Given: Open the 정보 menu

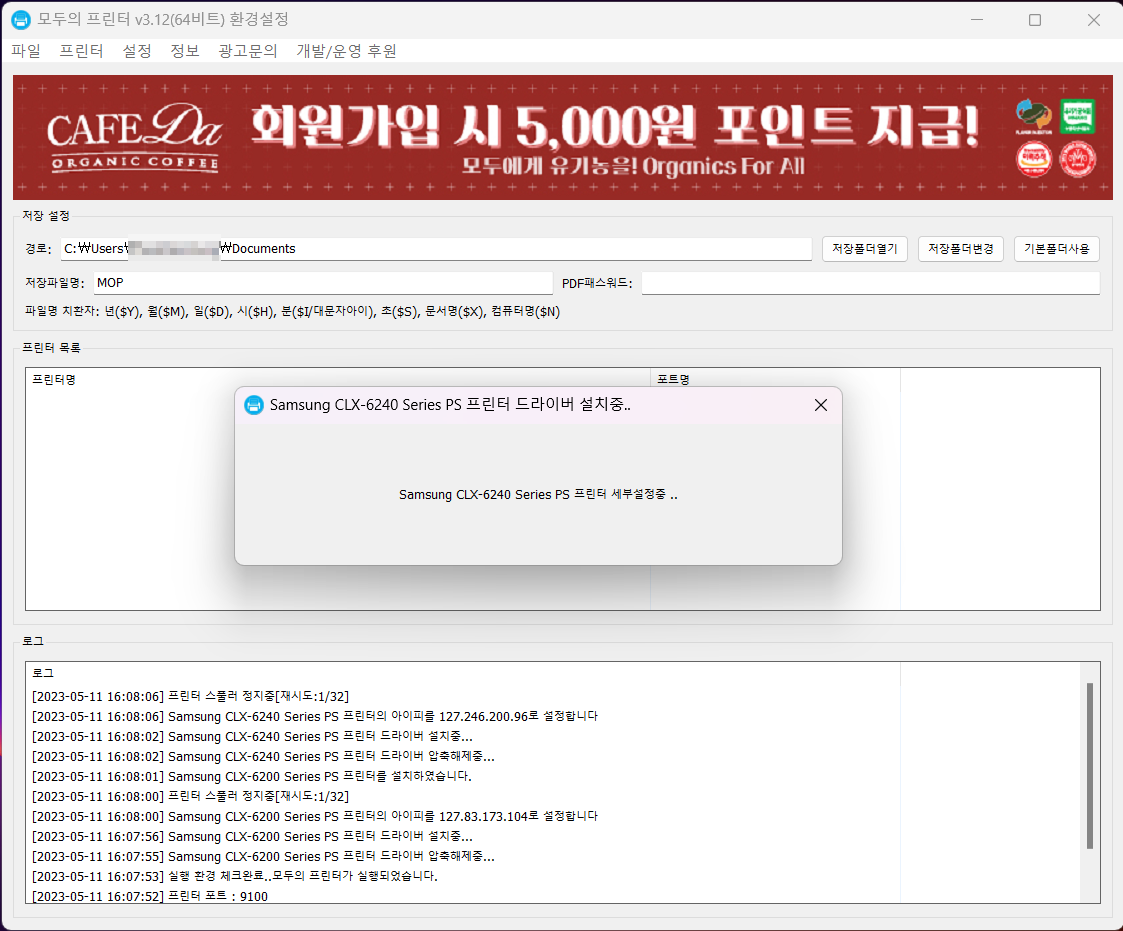Looking at the screenshot, I should click(x=185, y=51).
